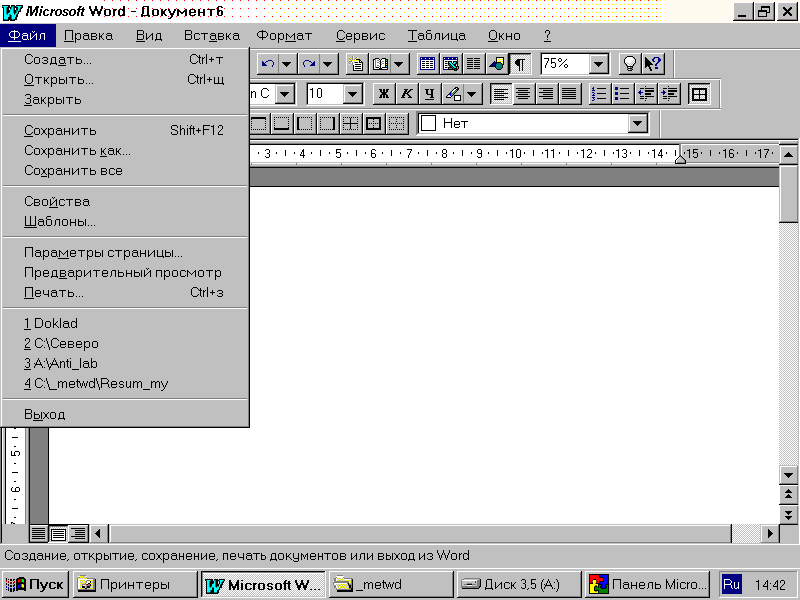Choose 'Параметры страницы...' menu entry
800x600 pixels.
pyautogui.click(x=103, y=252)
